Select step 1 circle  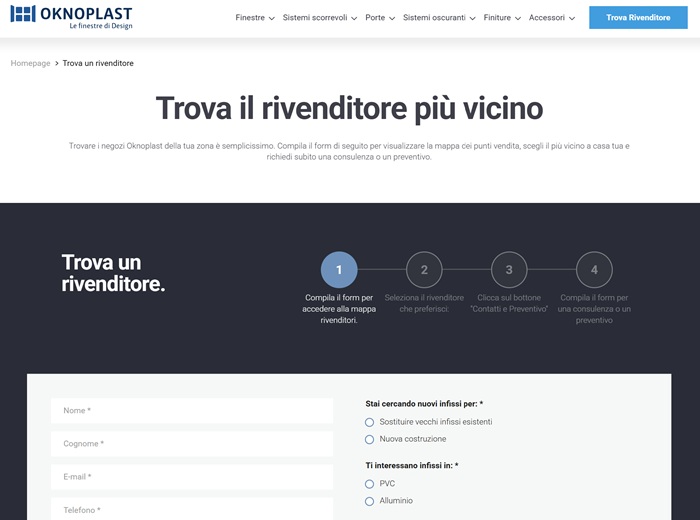339,270
